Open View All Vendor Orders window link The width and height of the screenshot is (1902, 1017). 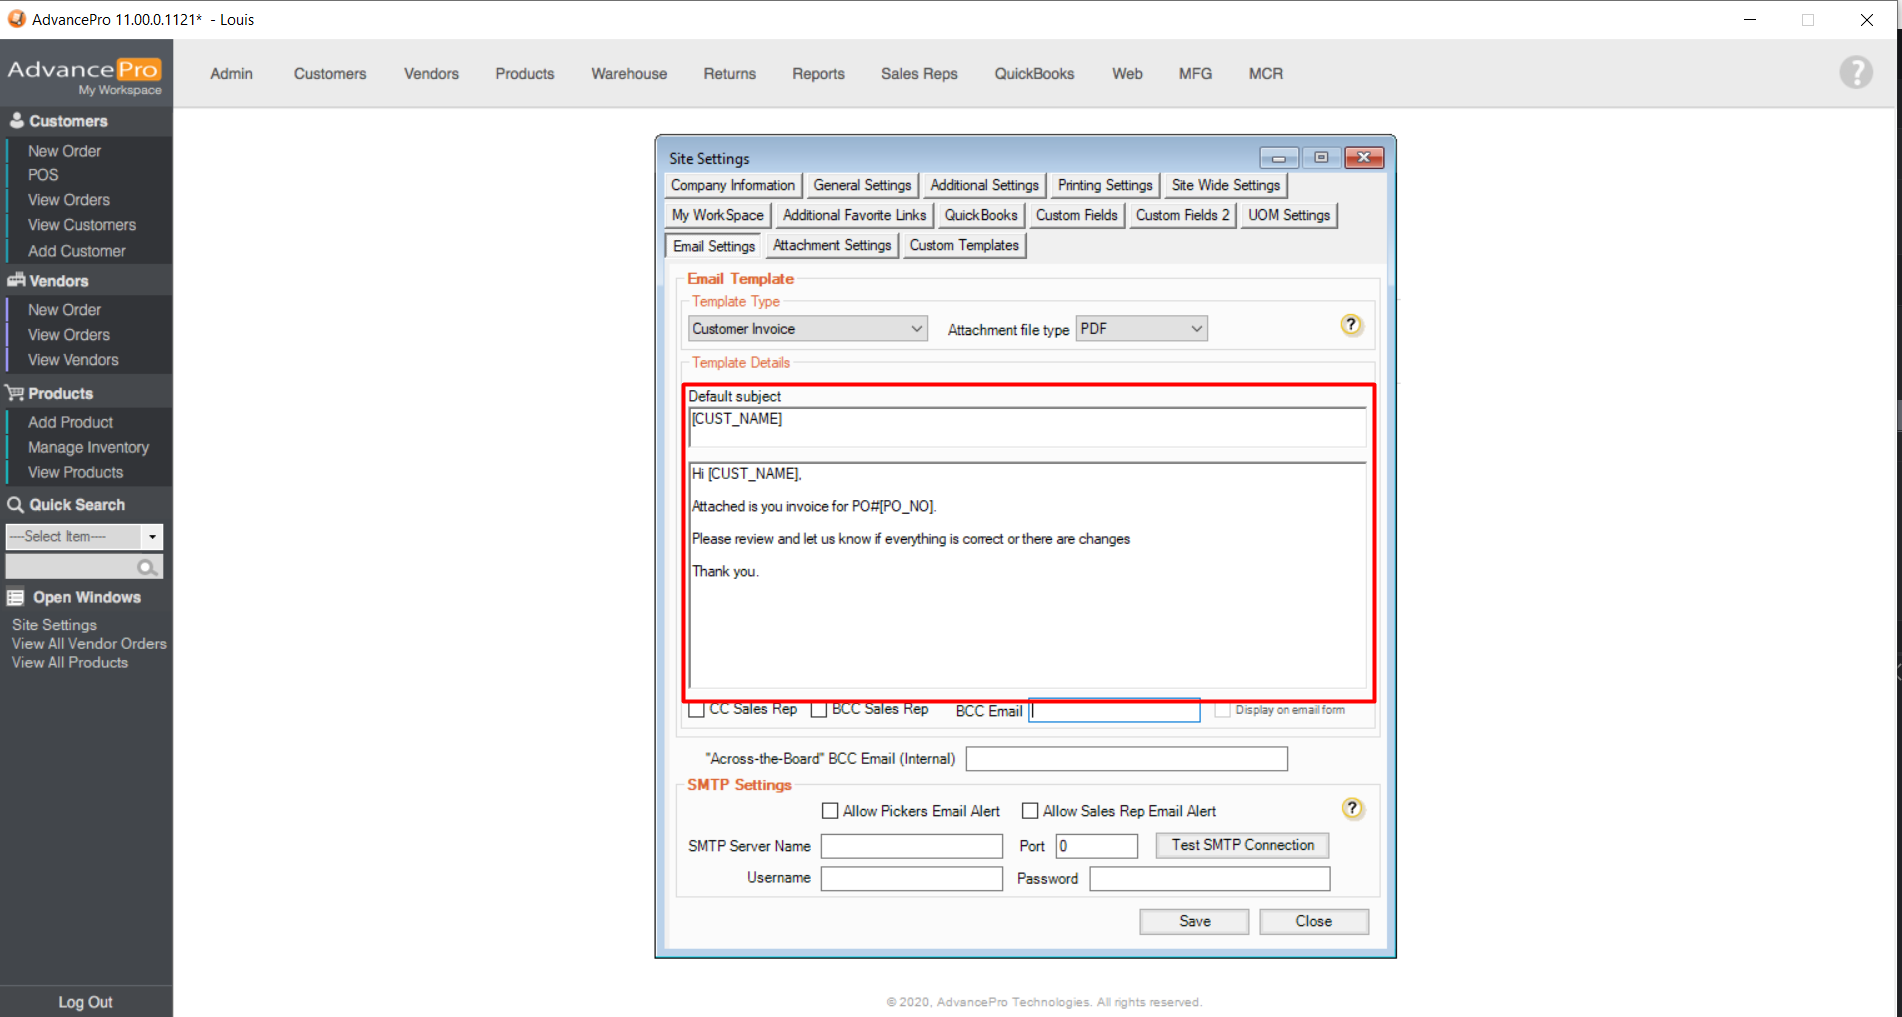(x=89, y=644)
